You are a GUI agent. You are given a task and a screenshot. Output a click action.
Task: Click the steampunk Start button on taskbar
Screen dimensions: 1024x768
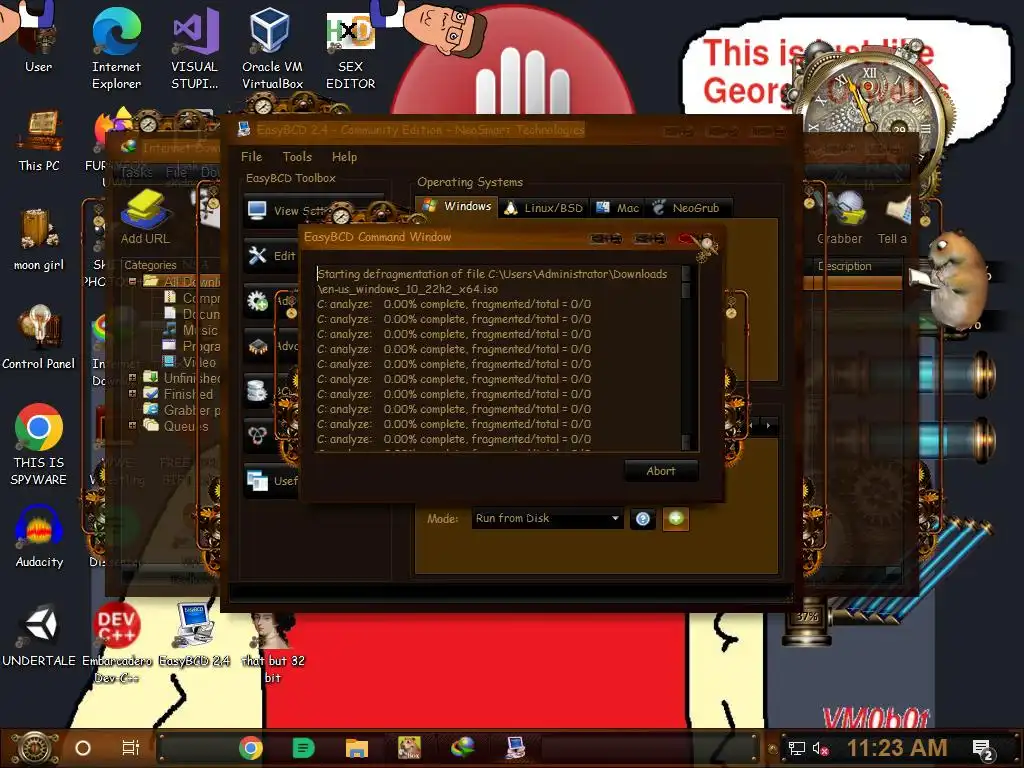click(x=35, y=748)
